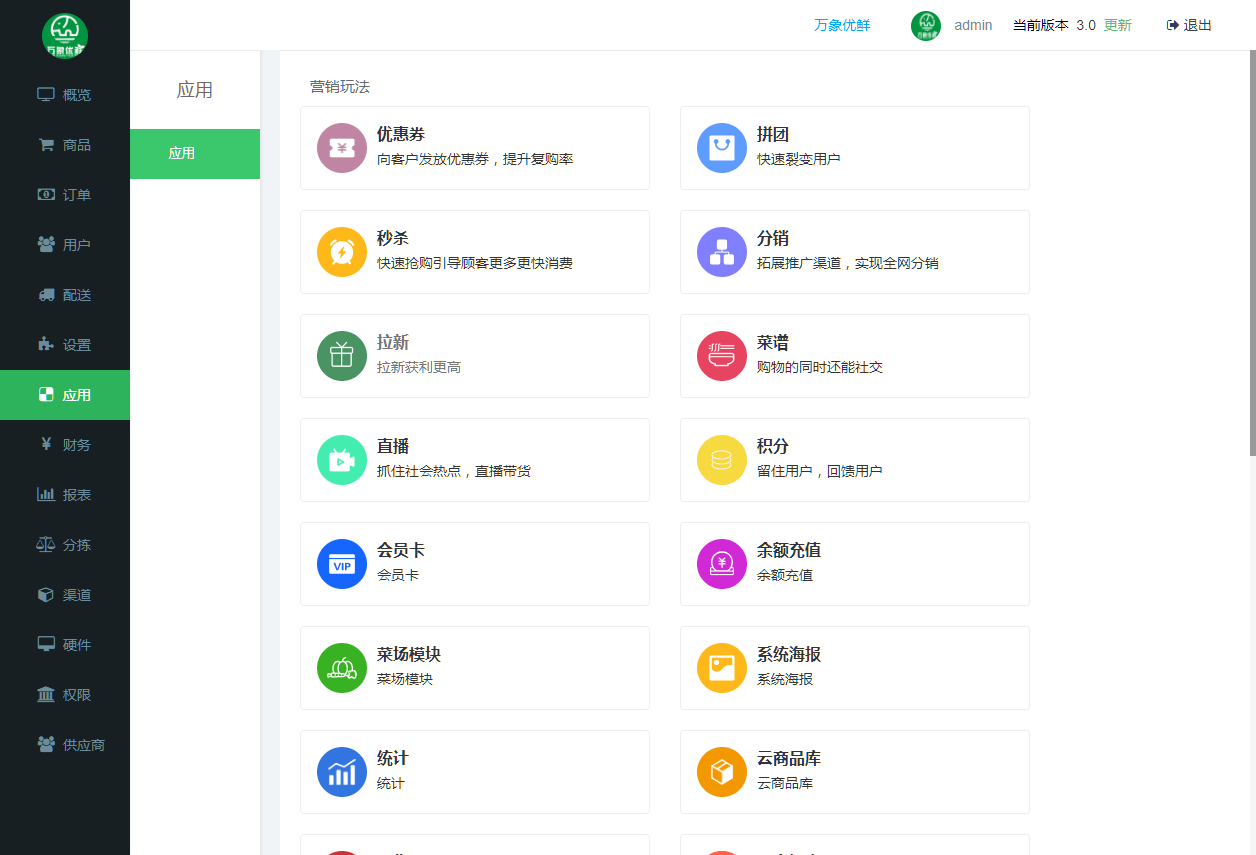Click the flash sale (秒杀) alarm clock icon
This screenshot has width=1256, height=855.
[x=342, y=252]
